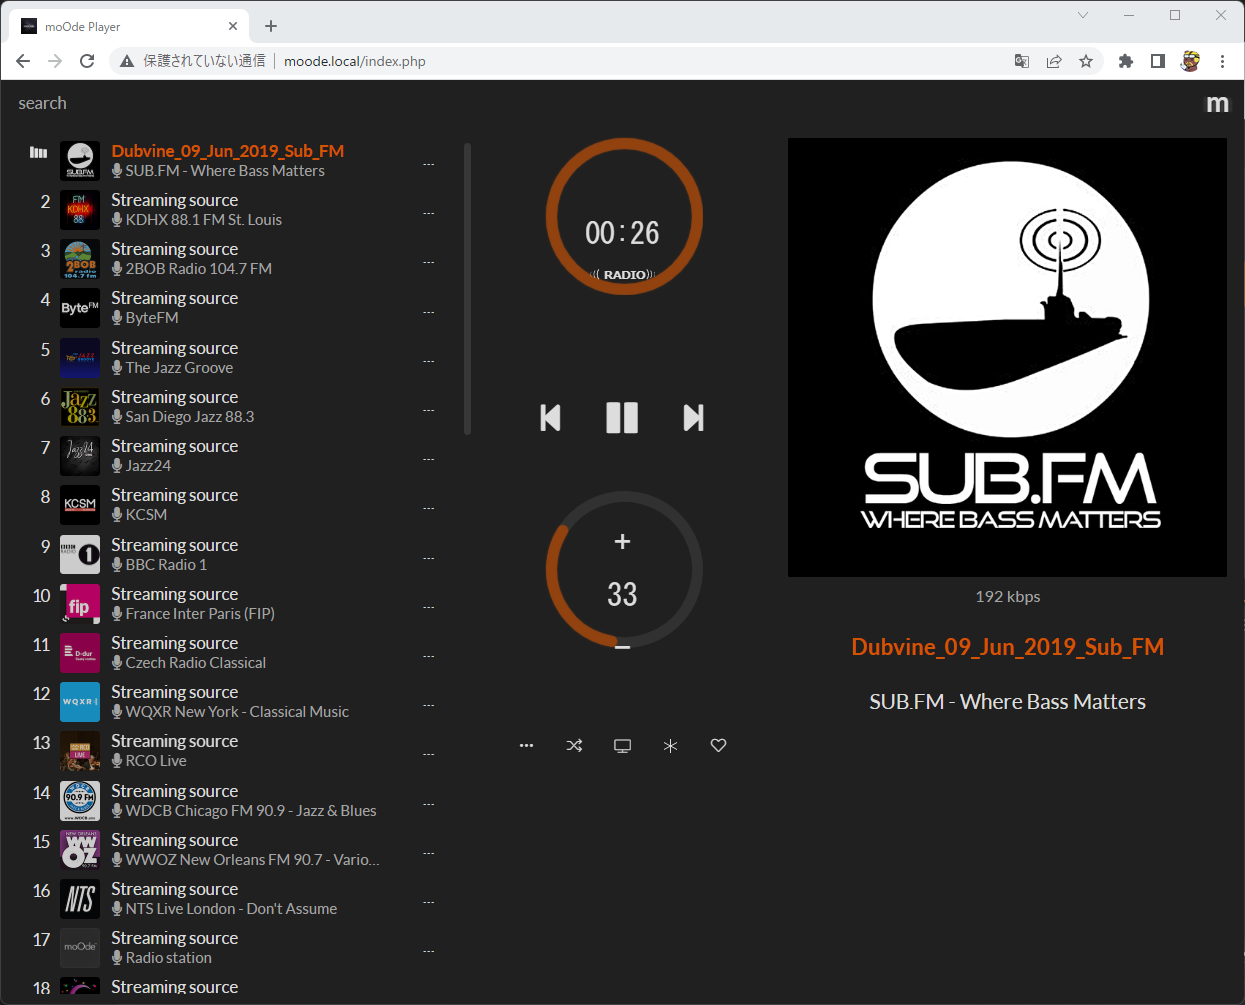Click the volume knob ring
Image resolution: width=1245 pixels, height=1005 pixels.
[553, 570]
